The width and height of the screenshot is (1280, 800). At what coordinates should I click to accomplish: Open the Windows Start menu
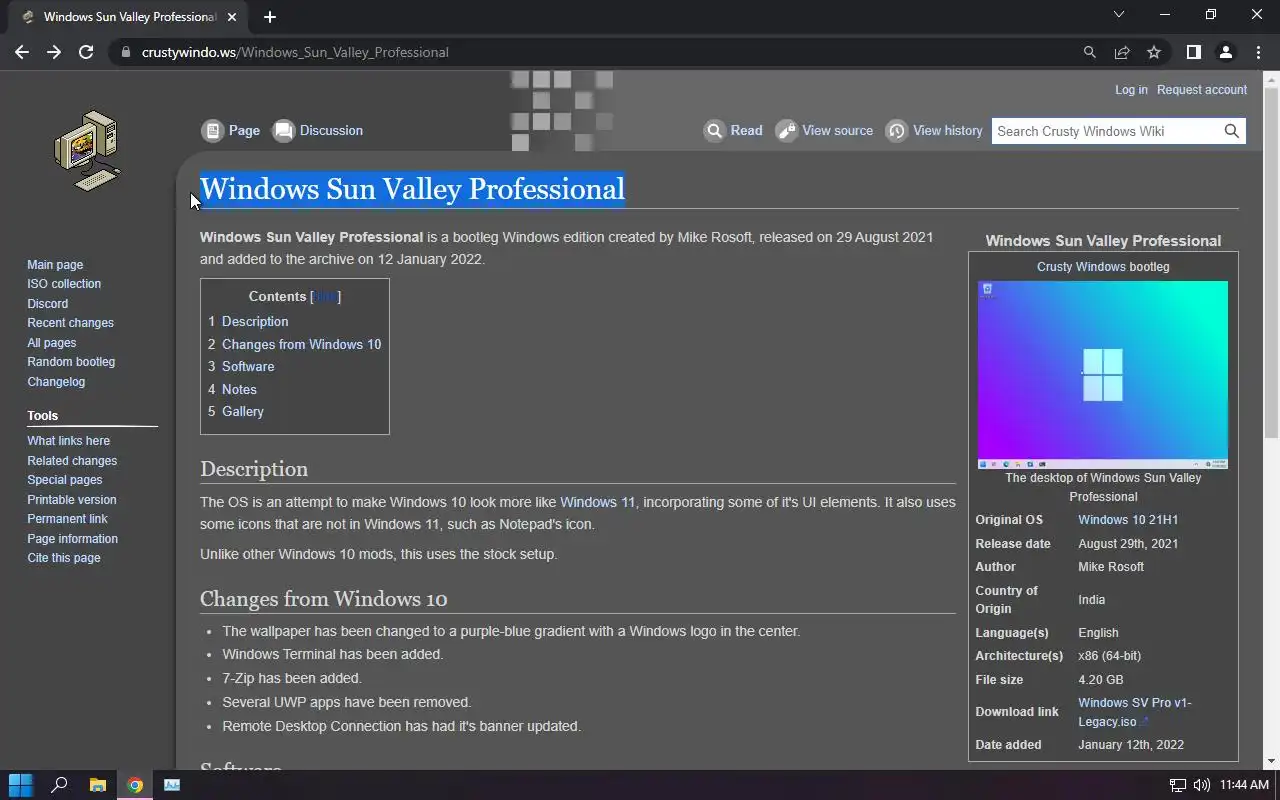[21, 785]
